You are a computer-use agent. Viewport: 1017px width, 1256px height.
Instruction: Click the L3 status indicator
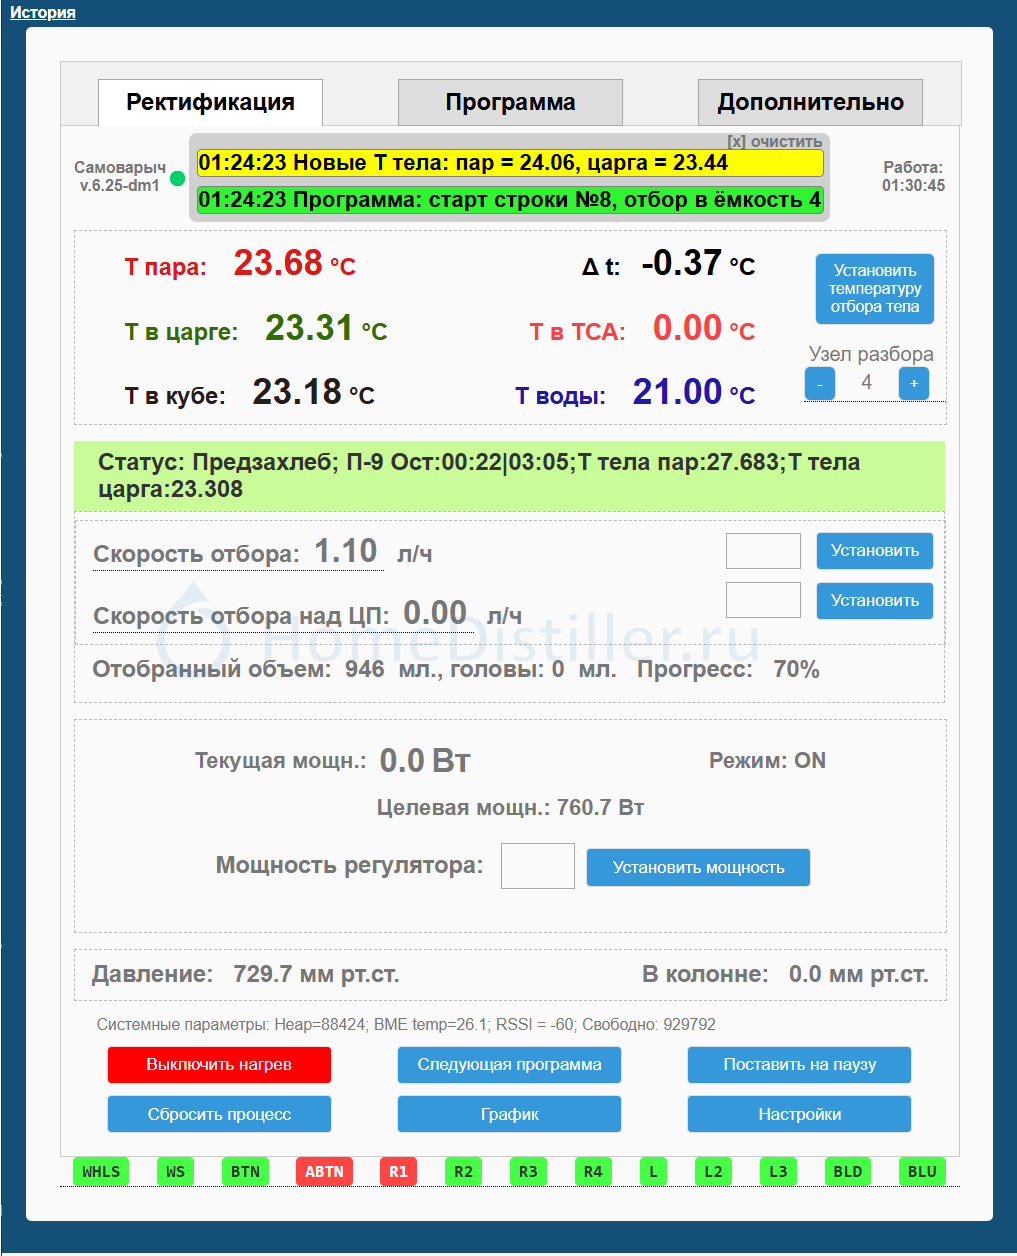coord(778,1172)
